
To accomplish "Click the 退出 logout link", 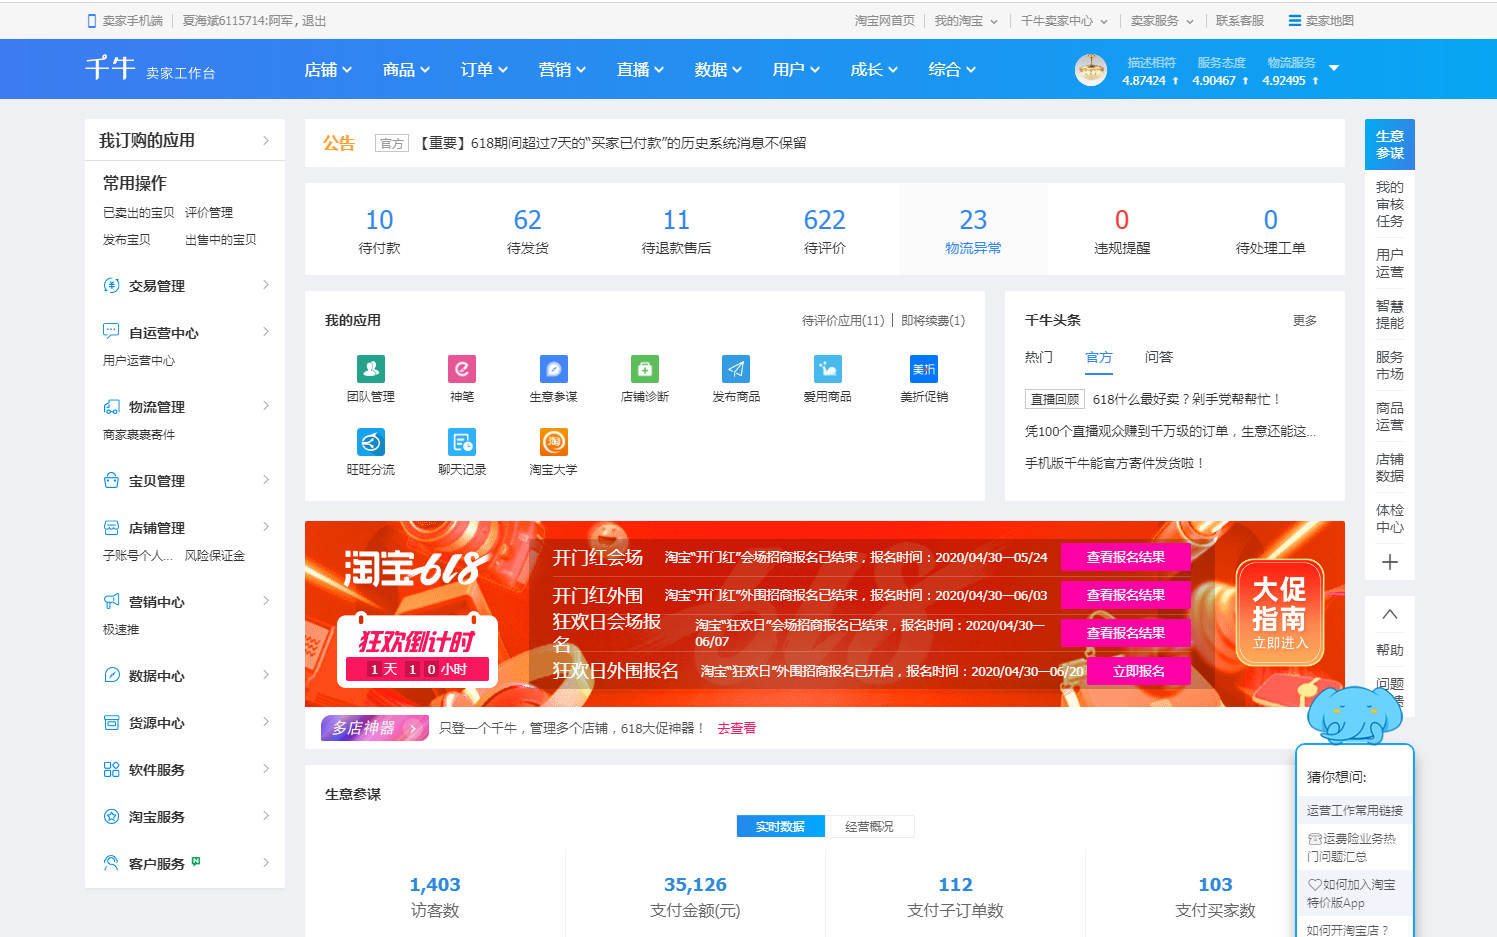I will coord(314,20).
